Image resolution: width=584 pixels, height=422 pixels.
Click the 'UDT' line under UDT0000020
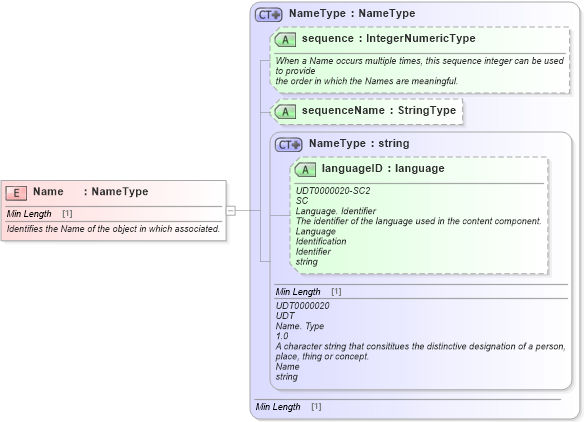[x=285, y=316]
